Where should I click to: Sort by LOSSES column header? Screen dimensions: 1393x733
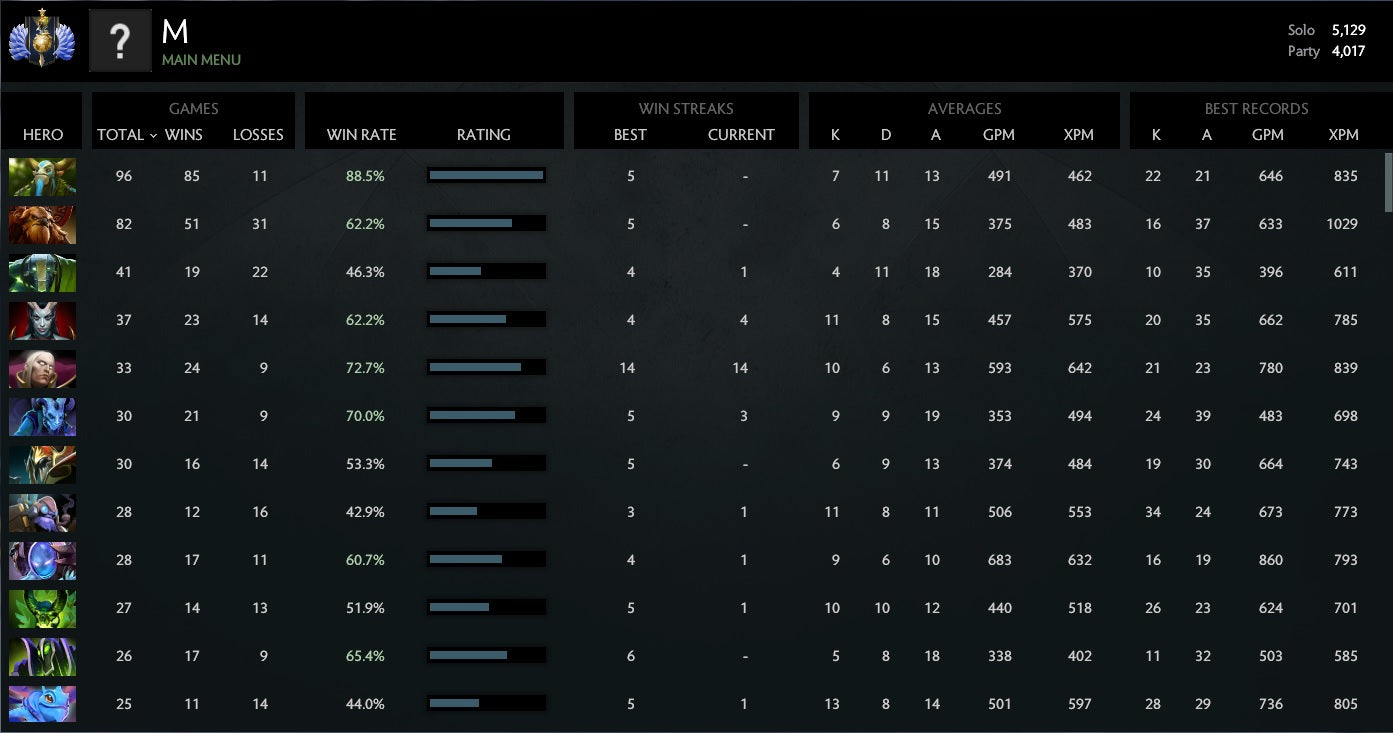point(258,135)
